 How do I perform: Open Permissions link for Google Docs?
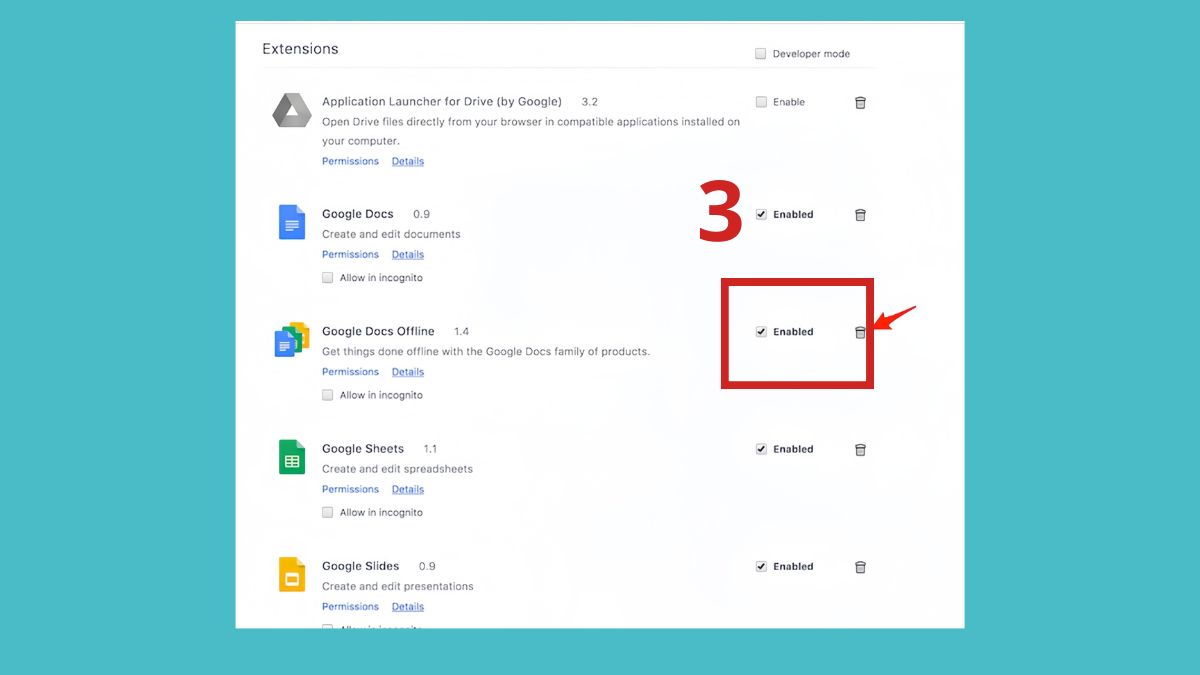coord(350,254)
